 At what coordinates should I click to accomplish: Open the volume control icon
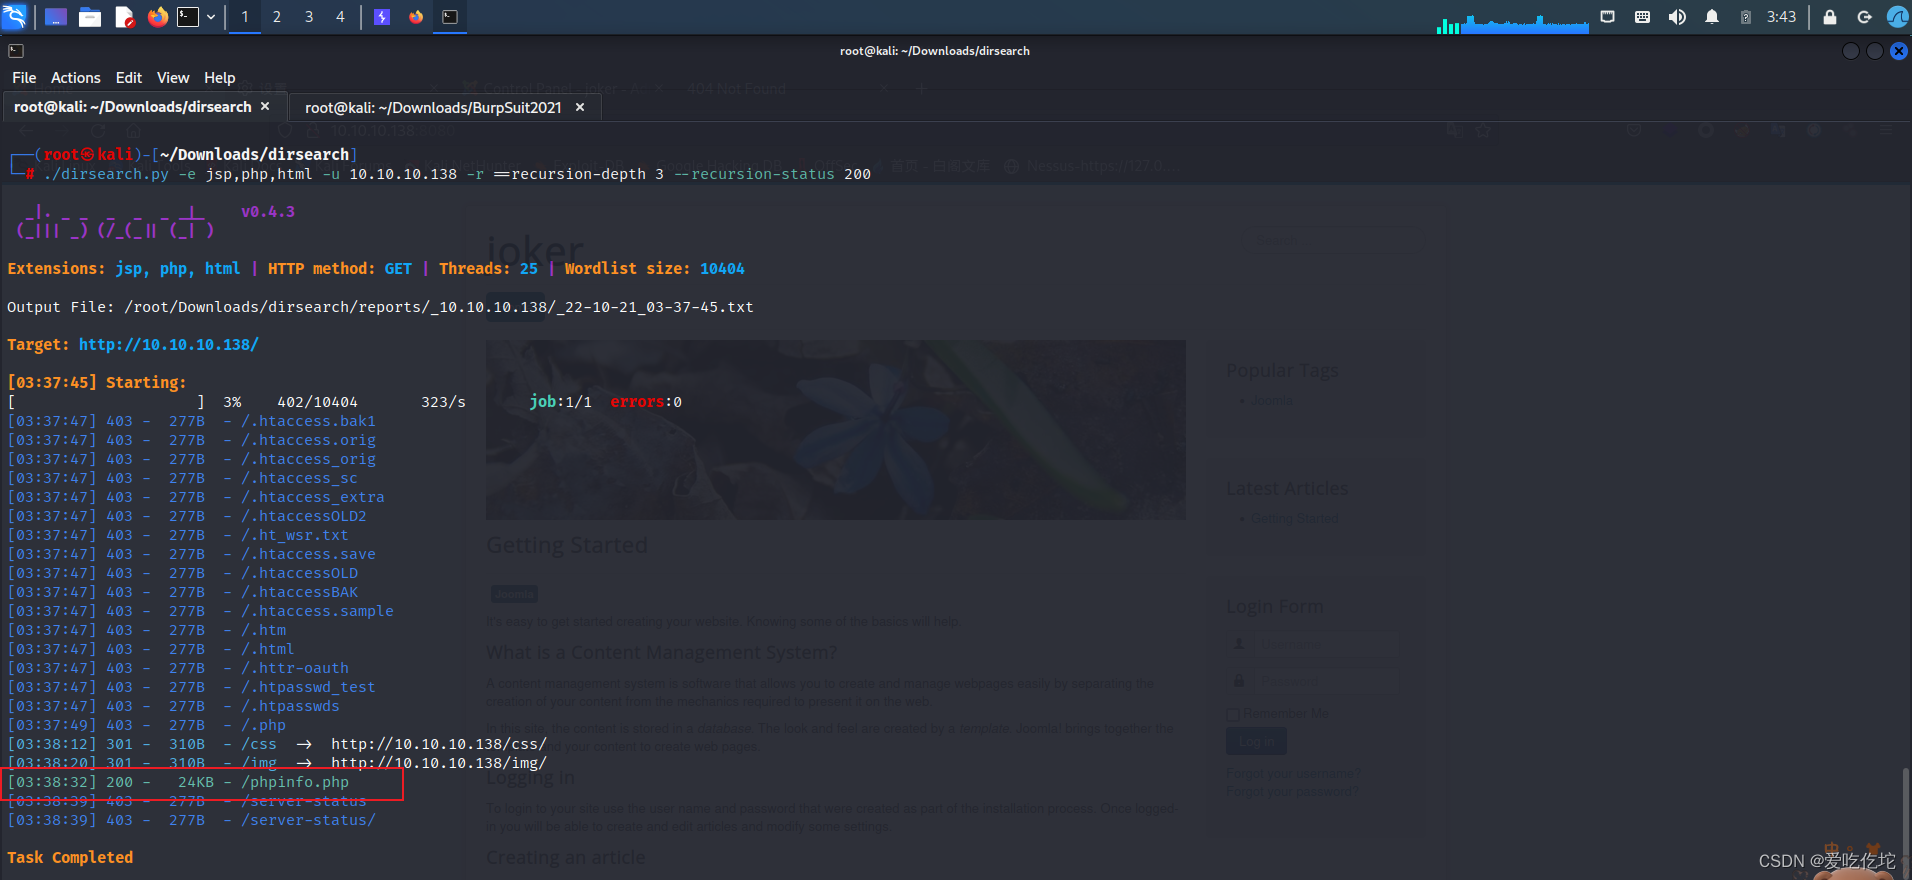tap(1677, 17)
